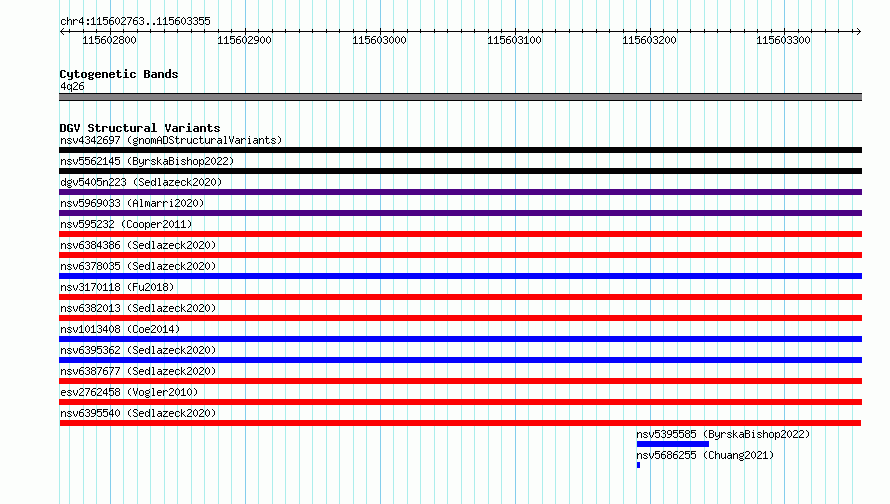The image size is (890, 504).
Task: Select the red bar under nsv6382013
Action: 460,318
